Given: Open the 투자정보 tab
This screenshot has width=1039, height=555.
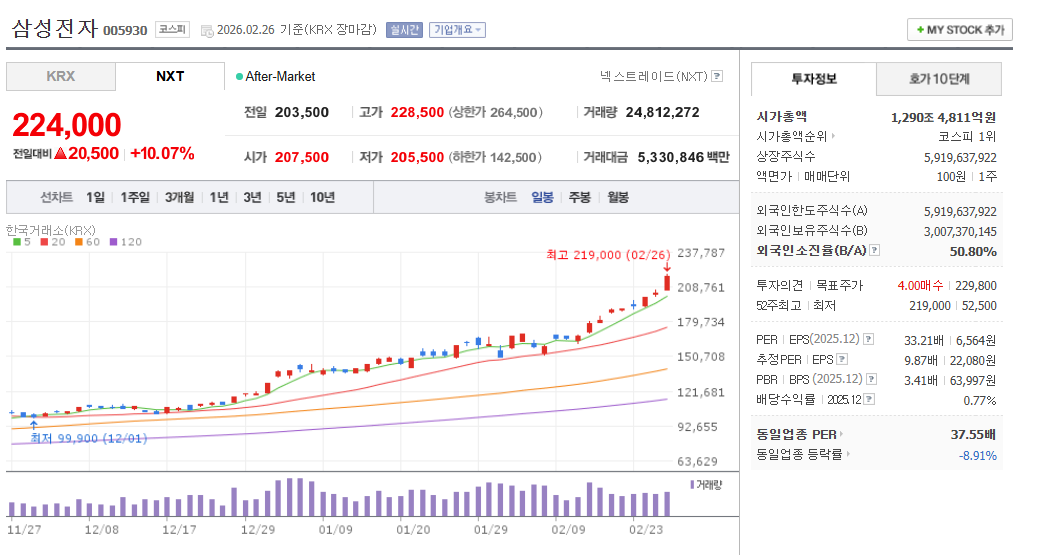Looking at the screenshot, I should coord(814,79).
